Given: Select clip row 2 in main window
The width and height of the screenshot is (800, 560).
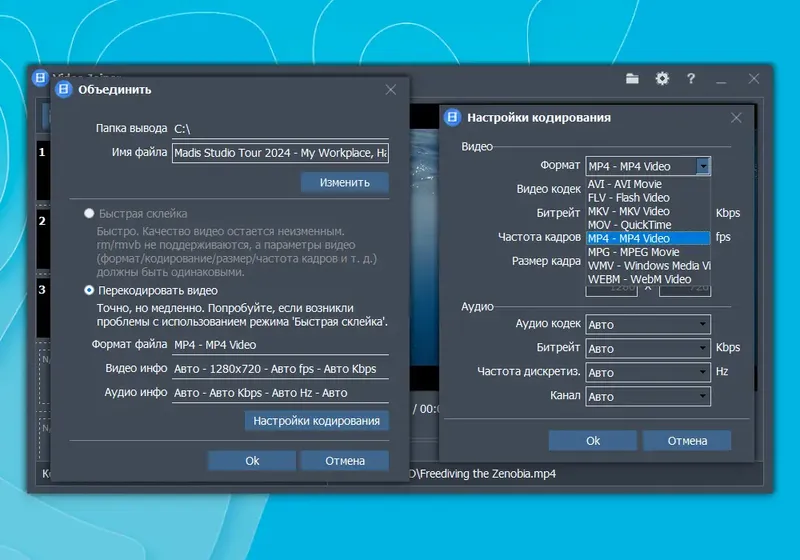Looking at the screenshot, I should point(43,239).
